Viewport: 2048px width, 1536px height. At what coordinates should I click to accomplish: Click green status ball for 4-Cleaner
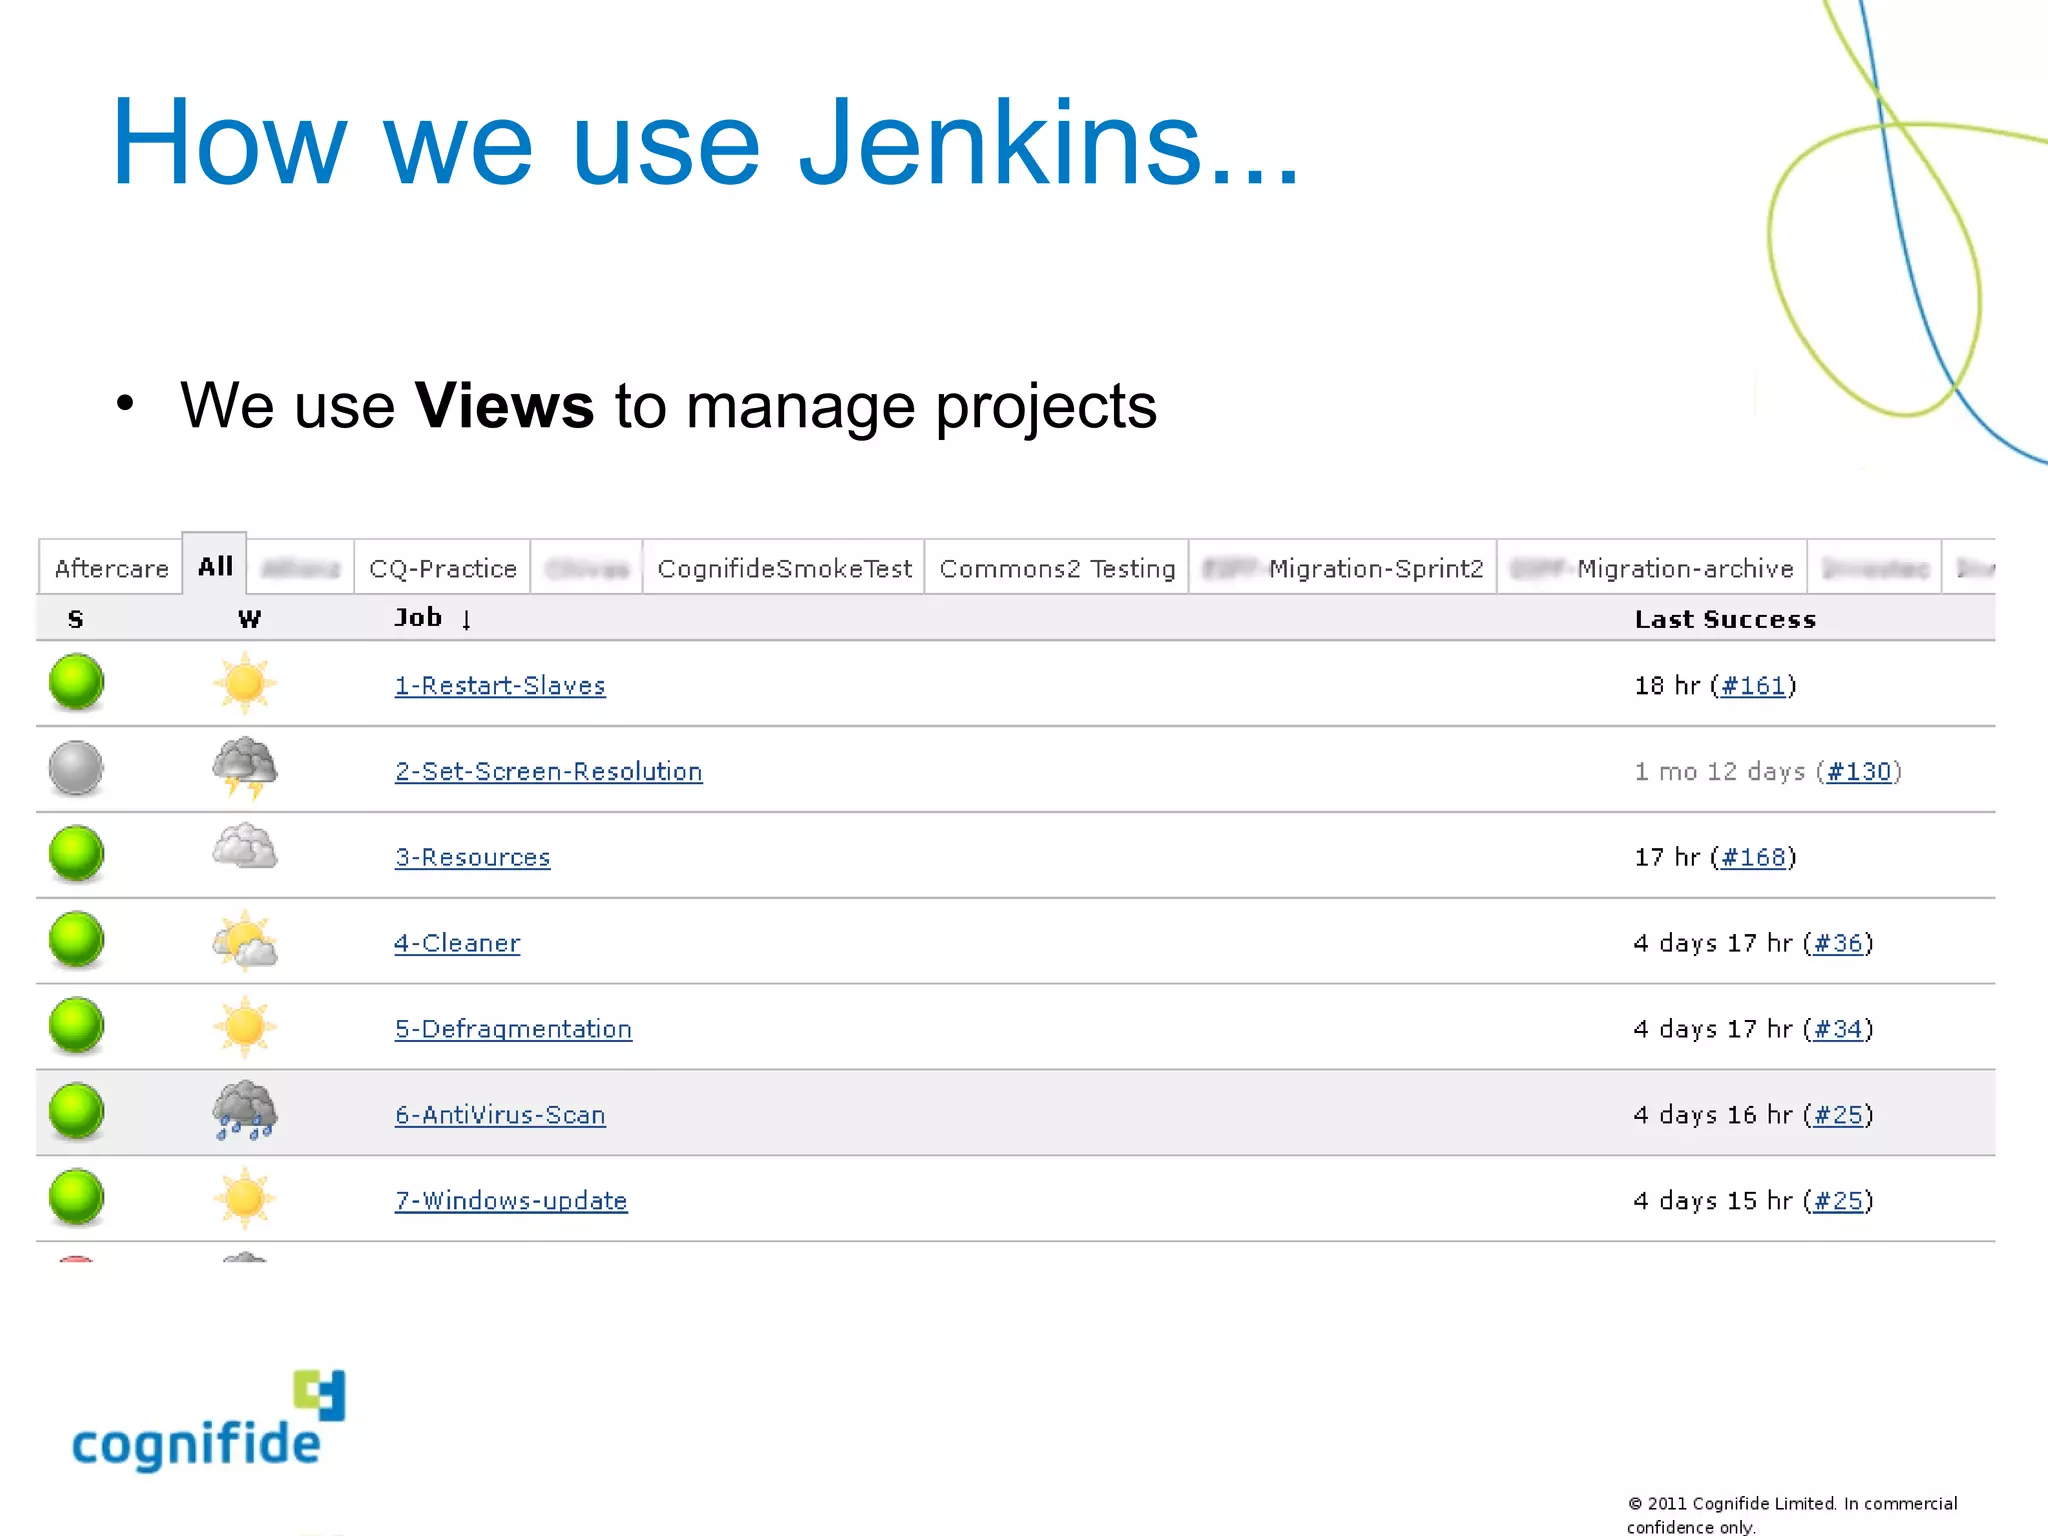coord(76,940)
